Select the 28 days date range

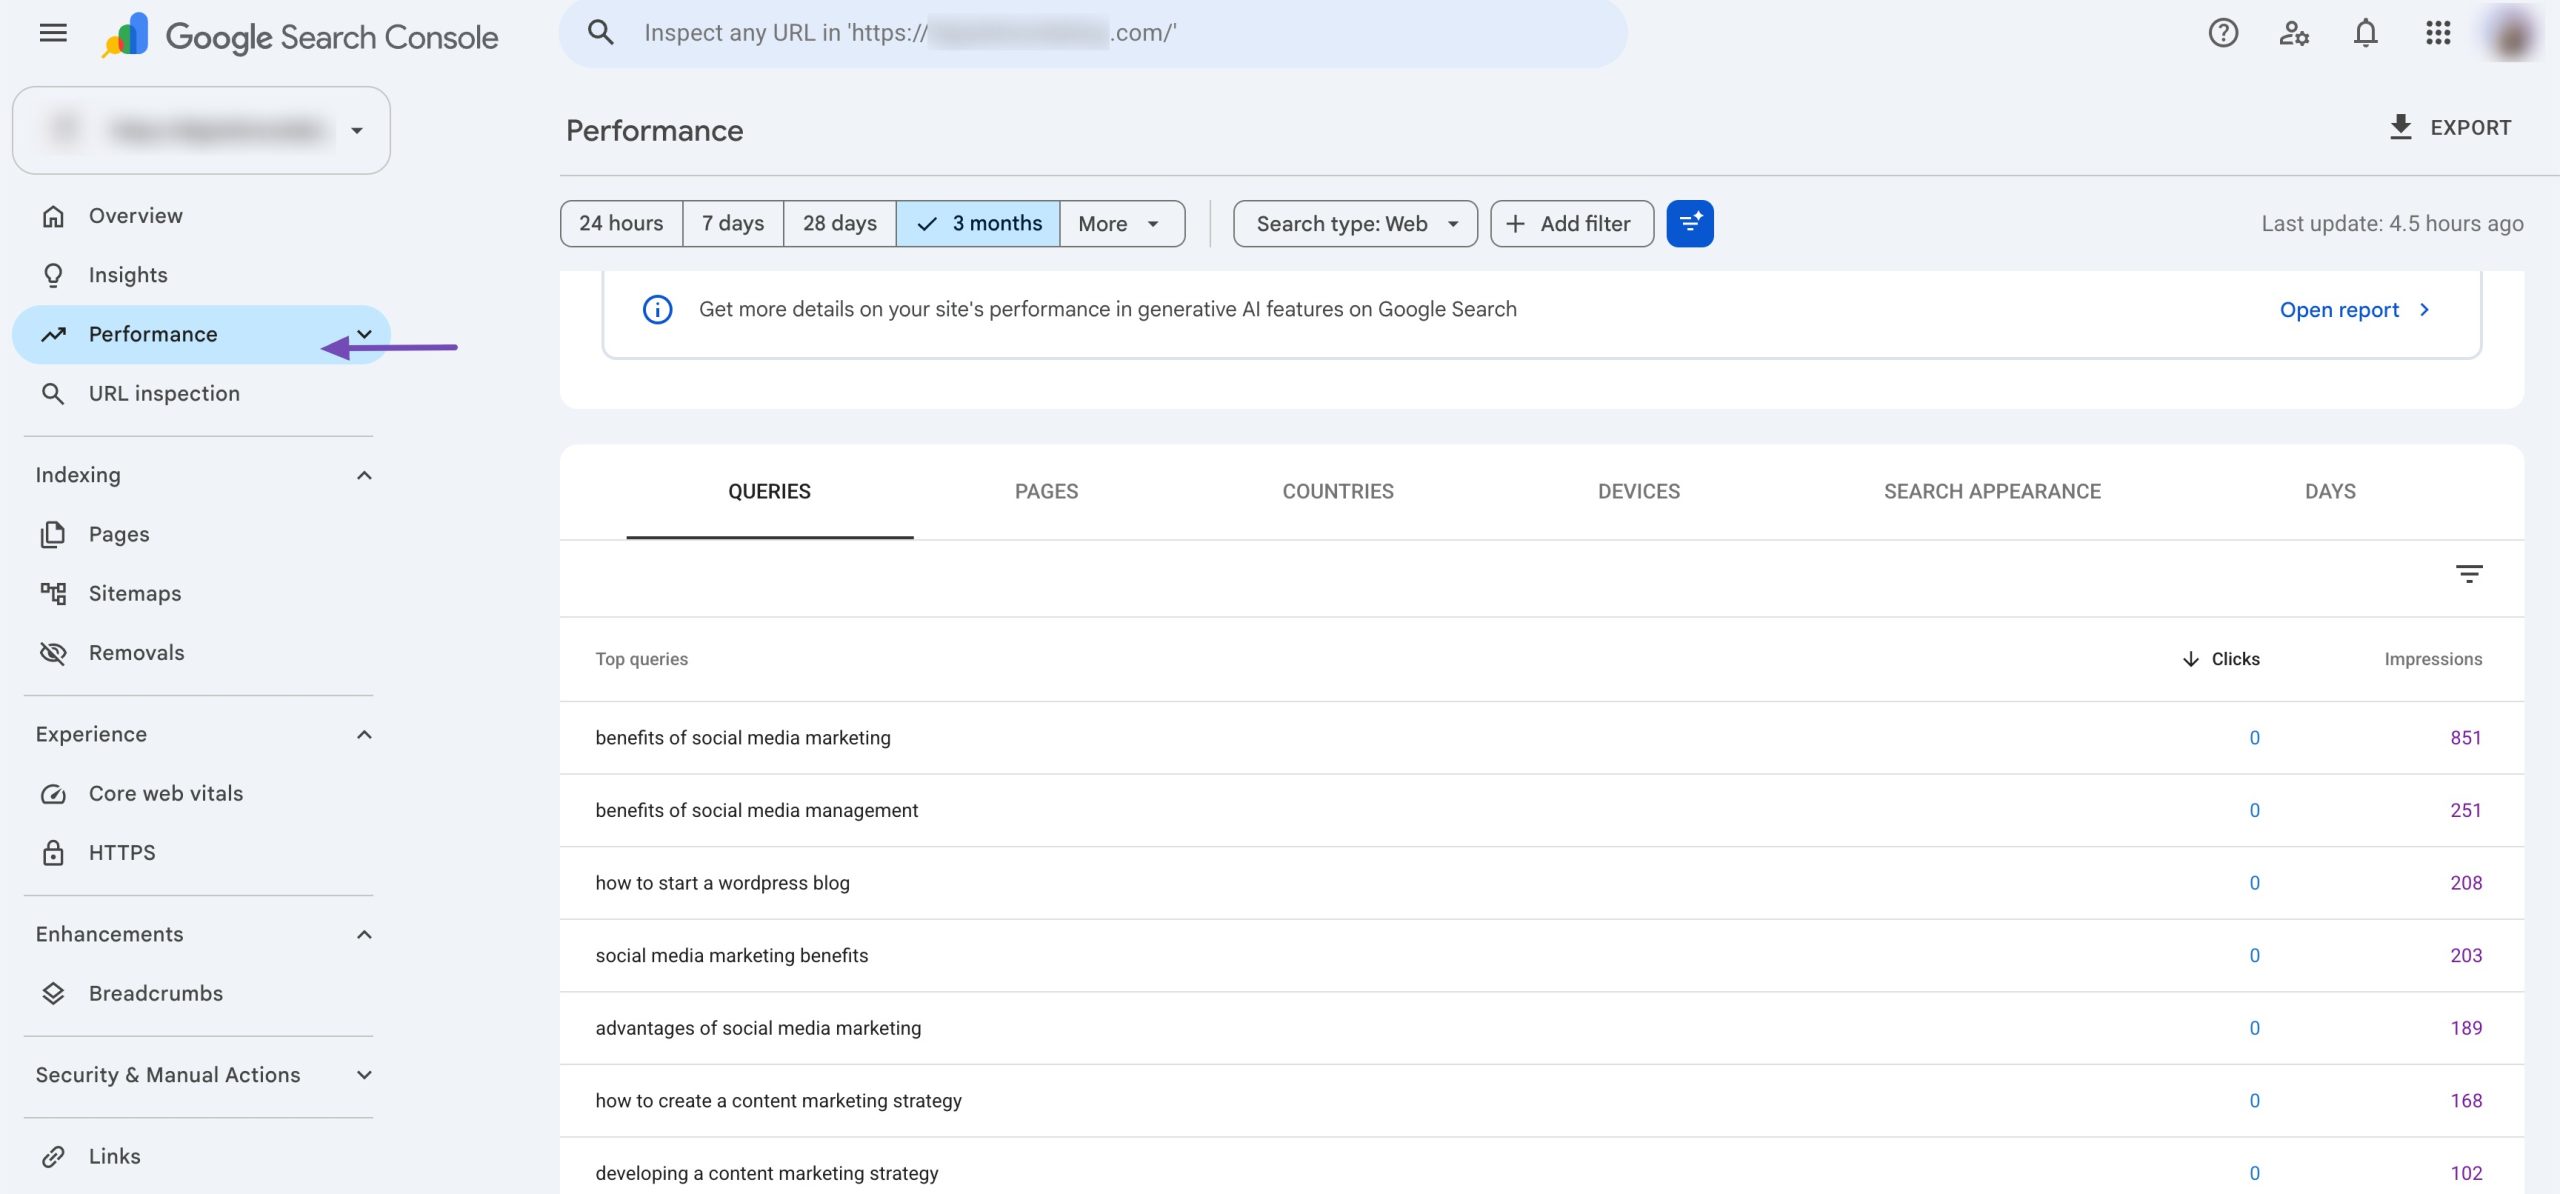(x=840, y=224)
